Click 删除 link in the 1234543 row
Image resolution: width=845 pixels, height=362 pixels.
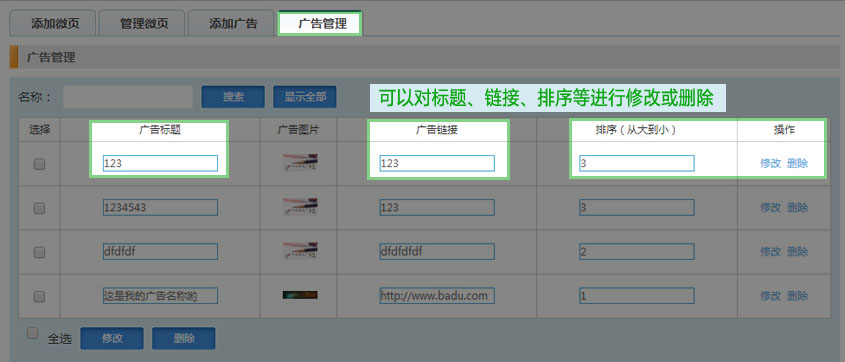tap(798, 207)
